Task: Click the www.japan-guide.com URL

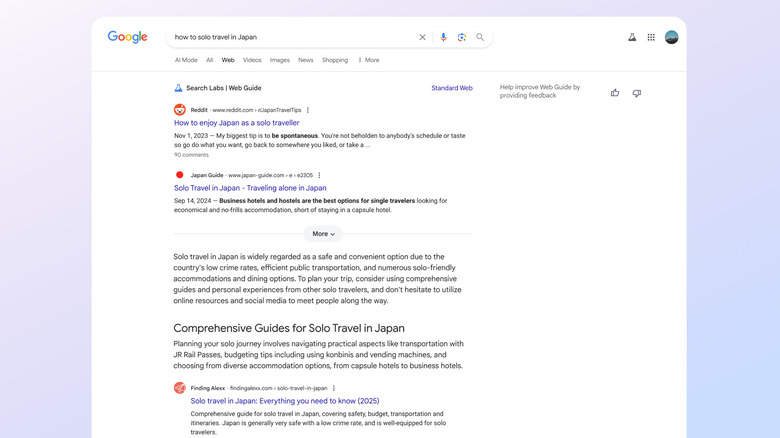Action: point(270,175)
